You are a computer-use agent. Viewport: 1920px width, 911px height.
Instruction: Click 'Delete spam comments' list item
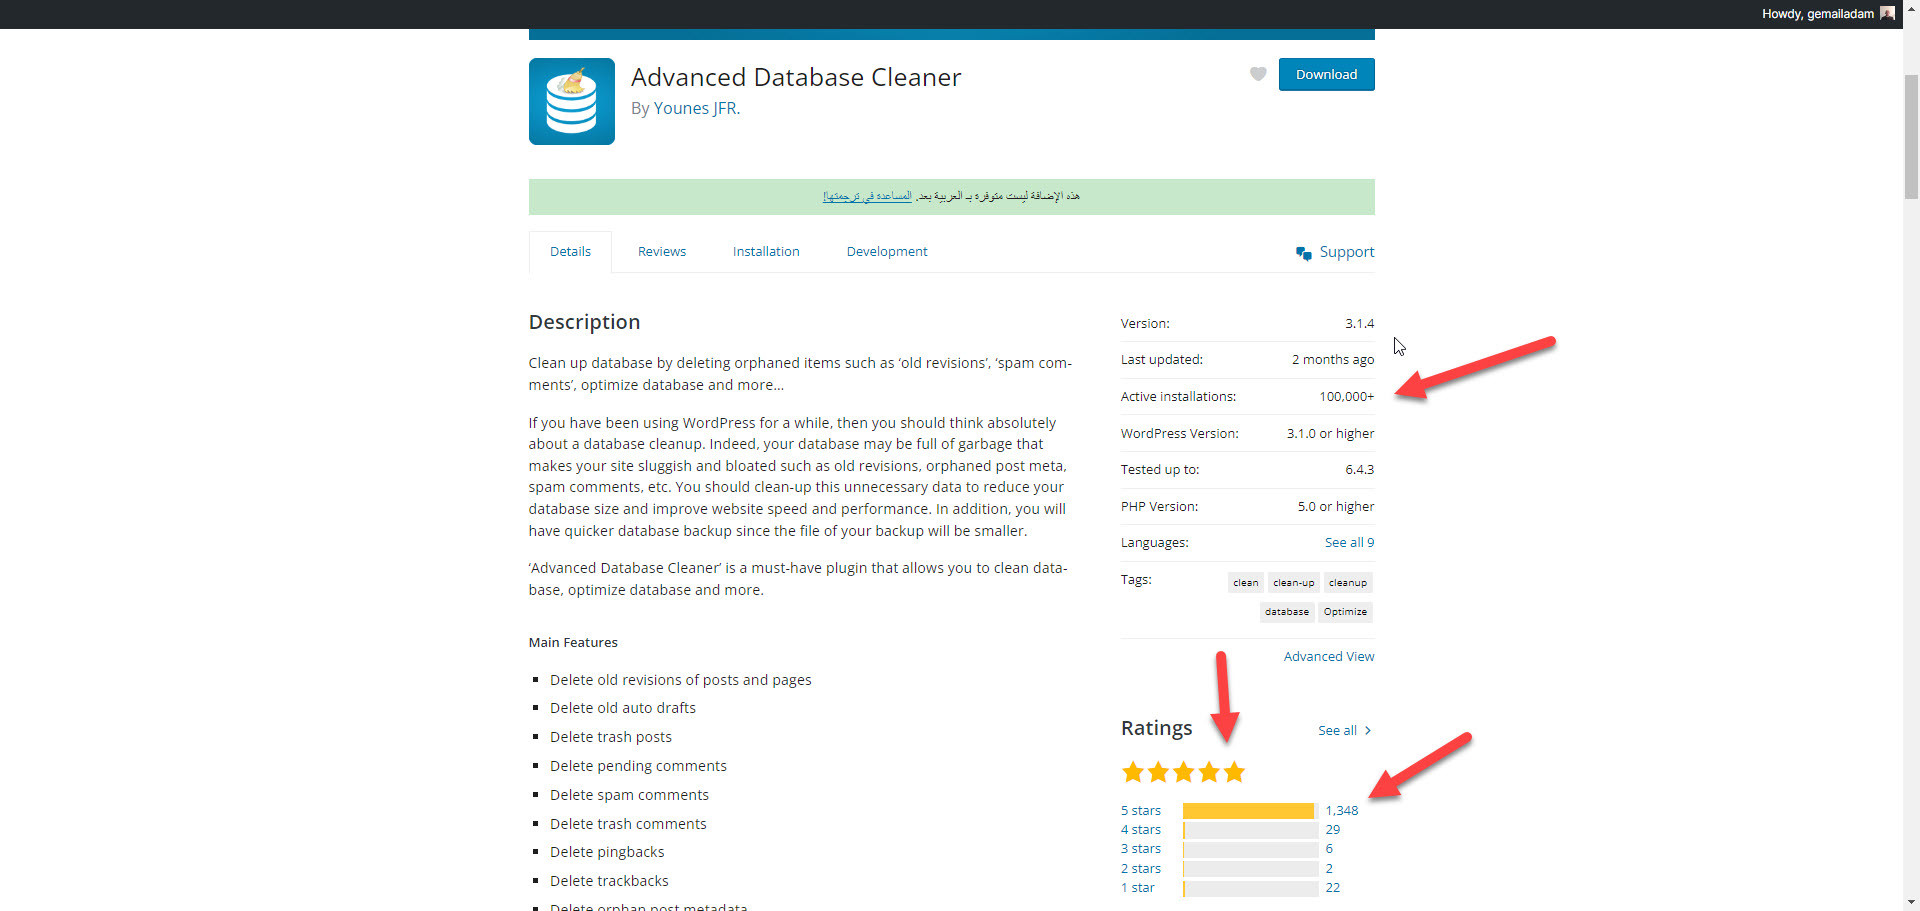629,795
